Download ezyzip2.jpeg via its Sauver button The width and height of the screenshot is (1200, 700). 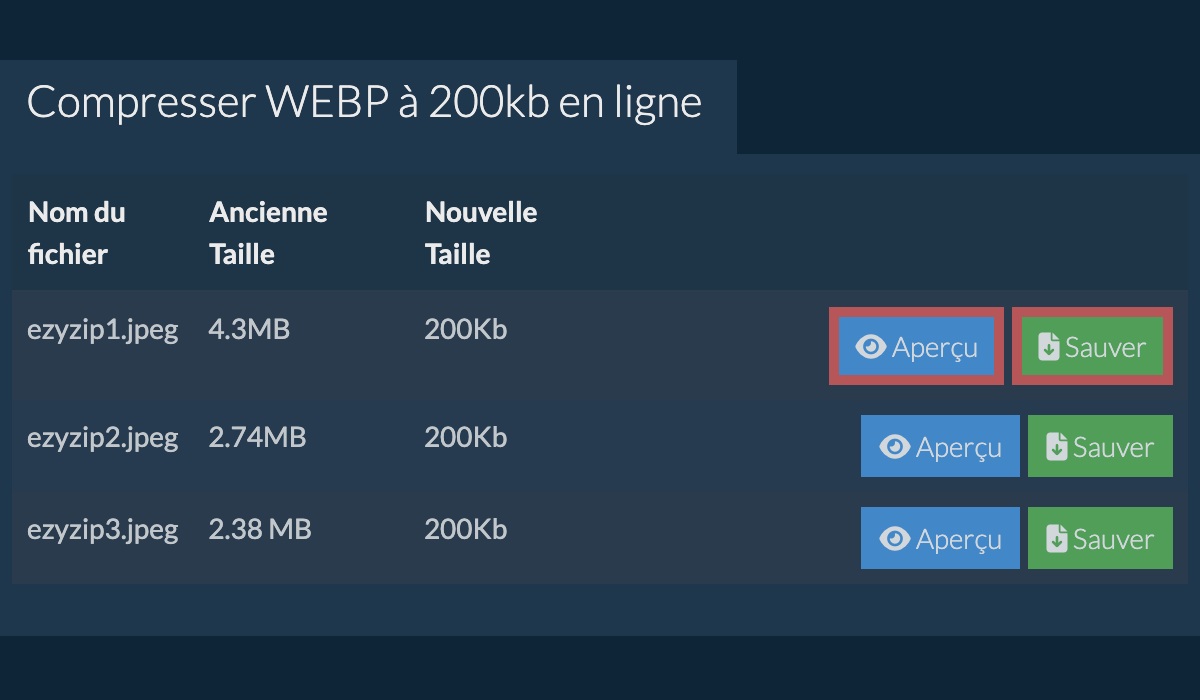point(1100,446)
